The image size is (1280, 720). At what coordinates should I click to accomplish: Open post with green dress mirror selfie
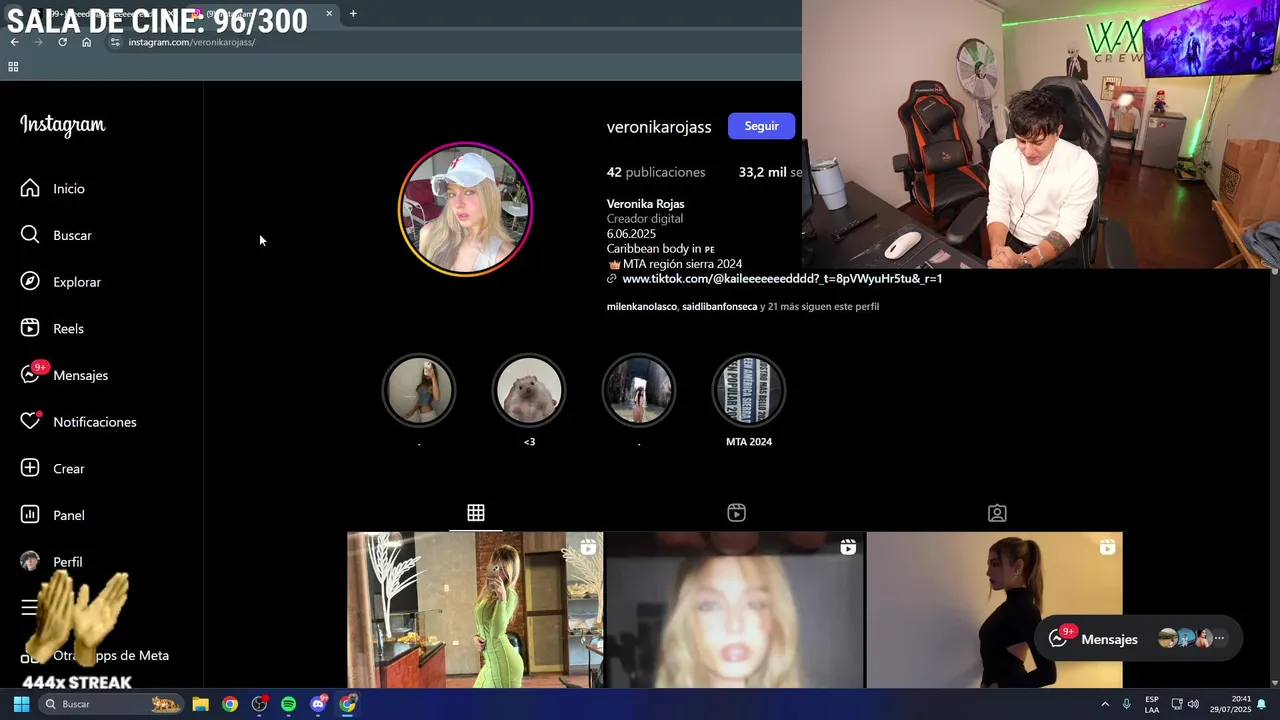(475, 610)
